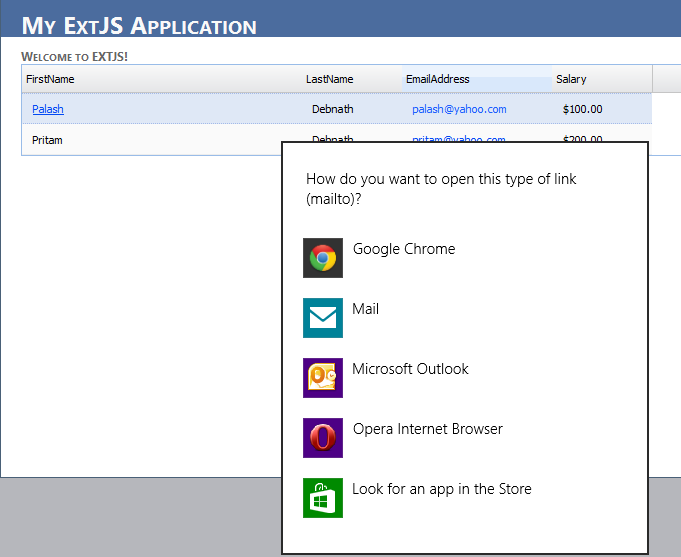
Task: Select Opera Internet Browser label
Action: click(427, 429)
